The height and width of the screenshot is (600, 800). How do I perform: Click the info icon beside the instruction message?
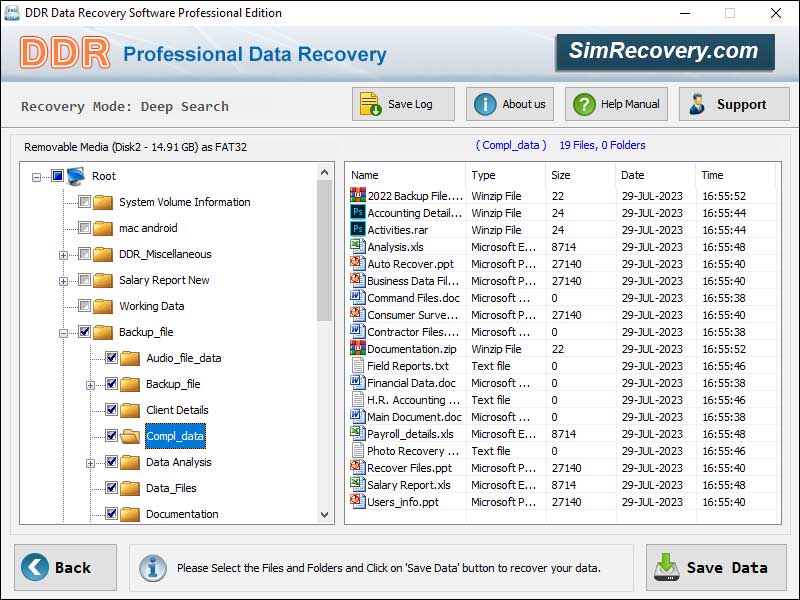[153, 567]
